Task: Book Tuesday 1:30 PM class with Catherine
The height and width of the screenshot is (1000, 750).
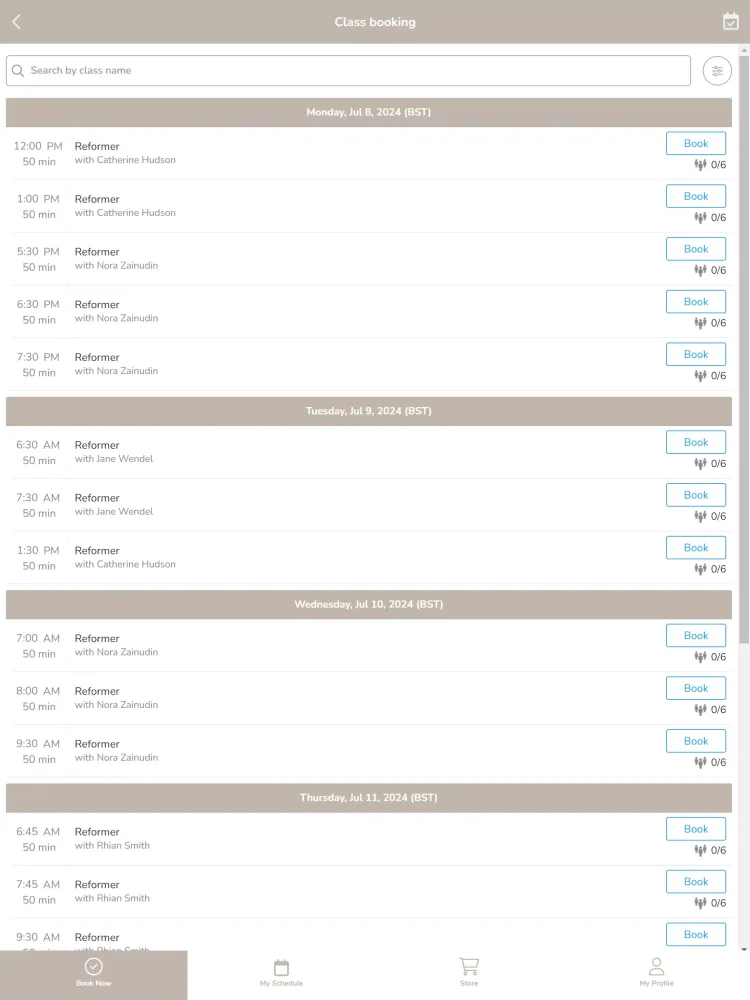Action: tap(696, 548)
